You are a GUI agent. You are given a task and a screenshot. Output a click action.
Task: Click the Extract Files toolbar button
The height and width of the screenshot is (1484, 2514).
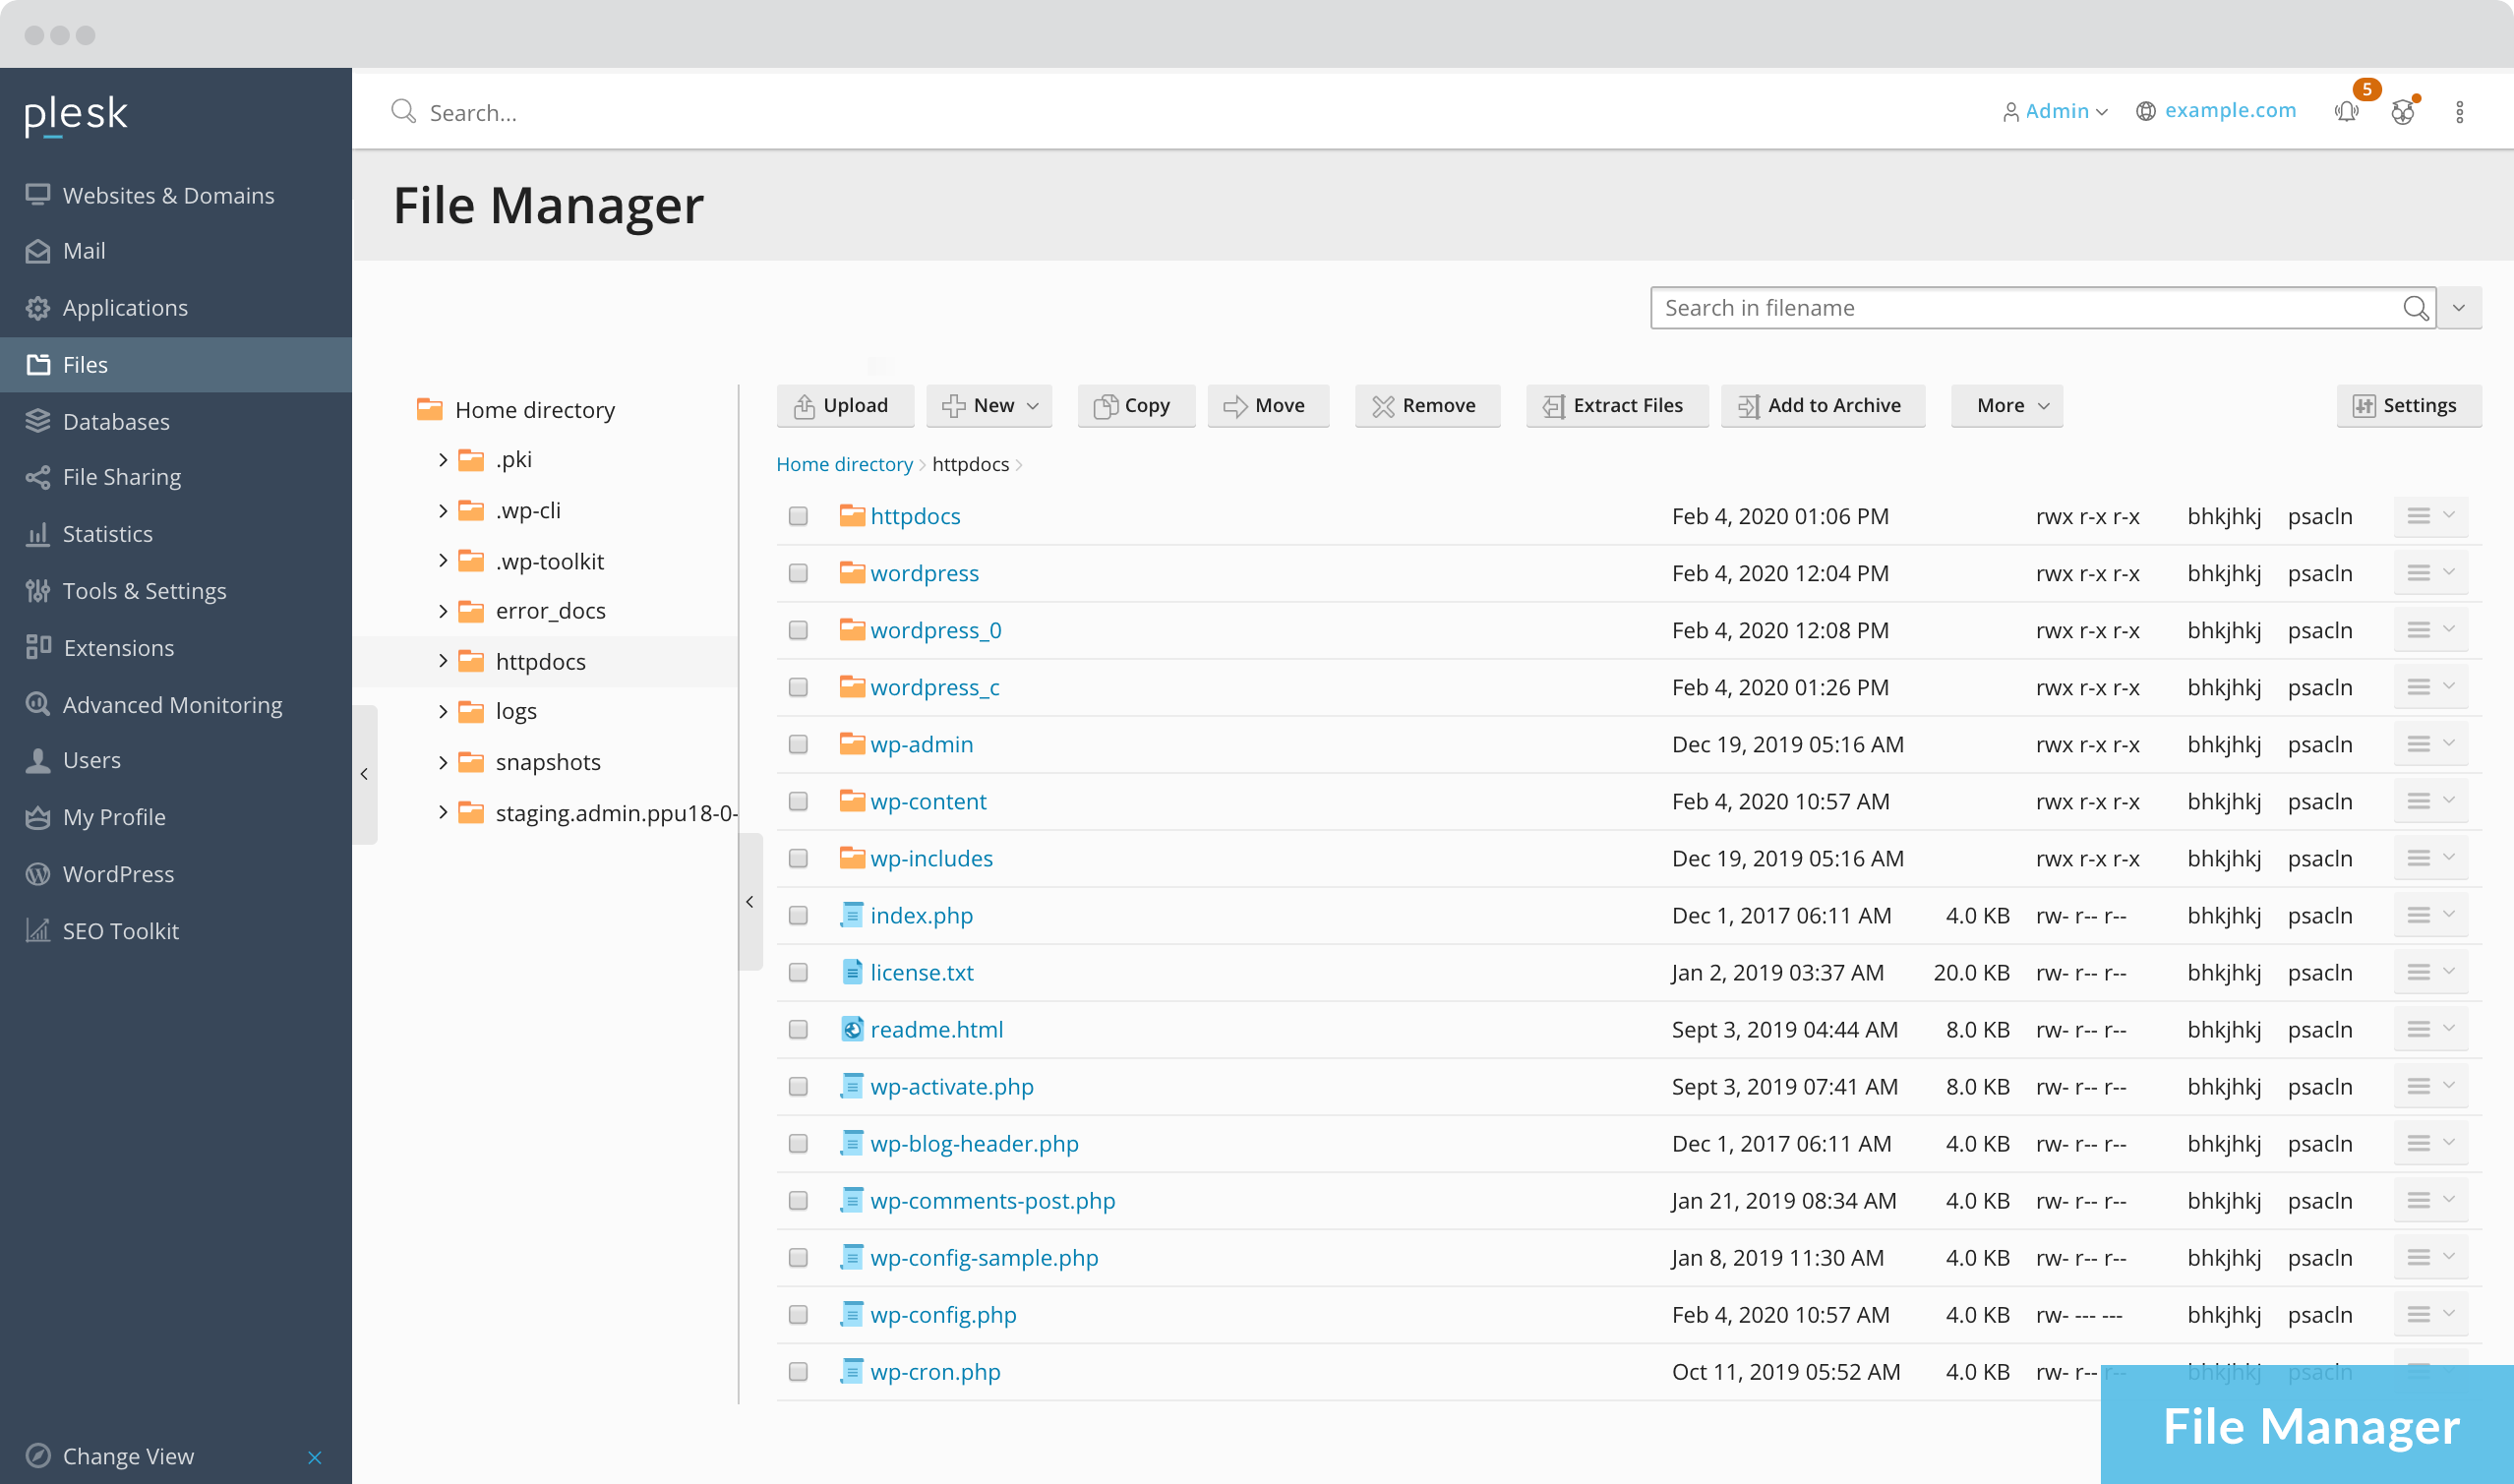1615,405
